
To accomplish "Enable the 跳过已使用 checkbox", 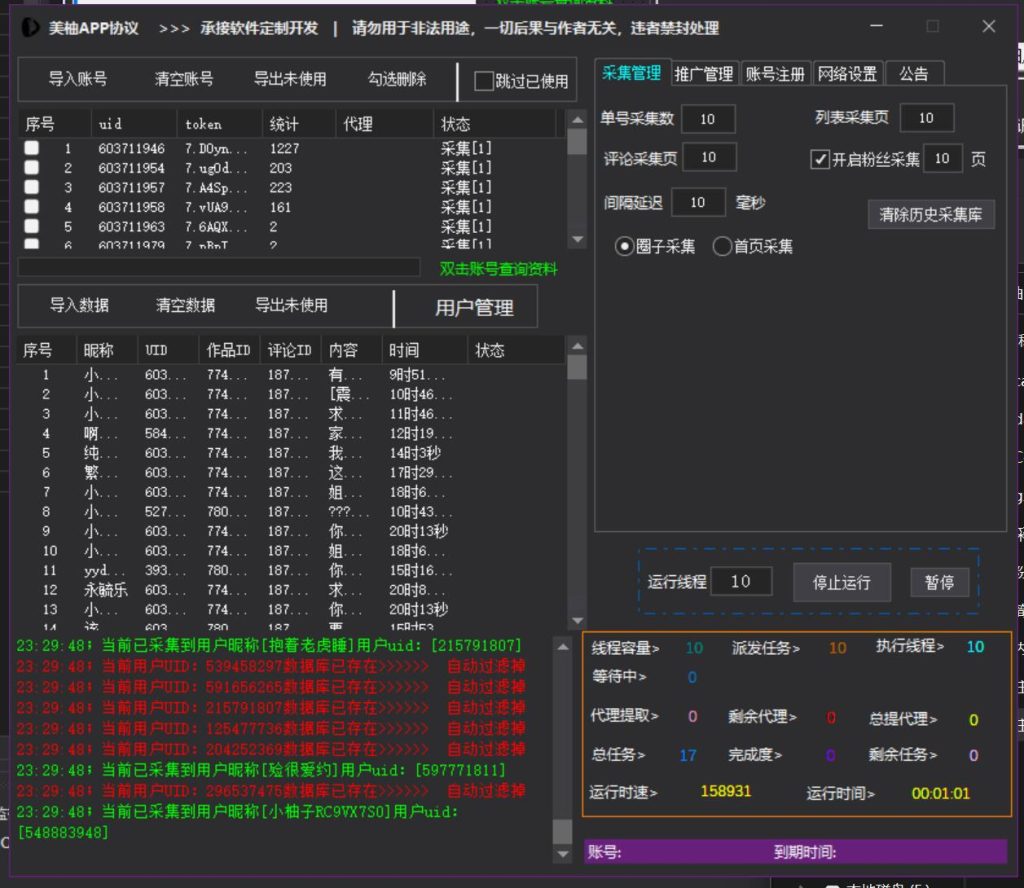I will click(484, 81).
